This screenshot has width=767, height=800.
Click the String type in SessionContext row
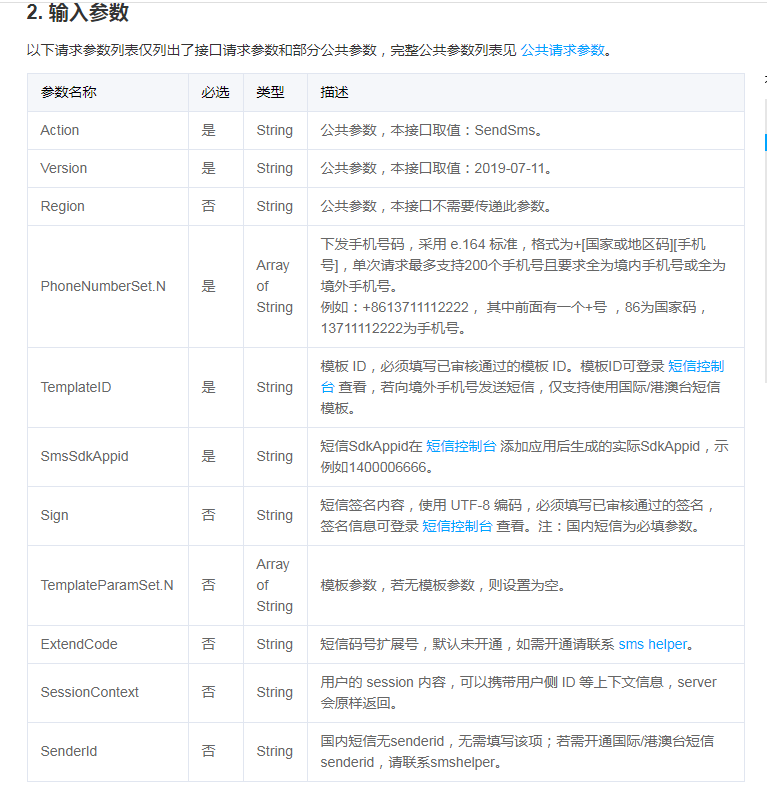point(275,692)
